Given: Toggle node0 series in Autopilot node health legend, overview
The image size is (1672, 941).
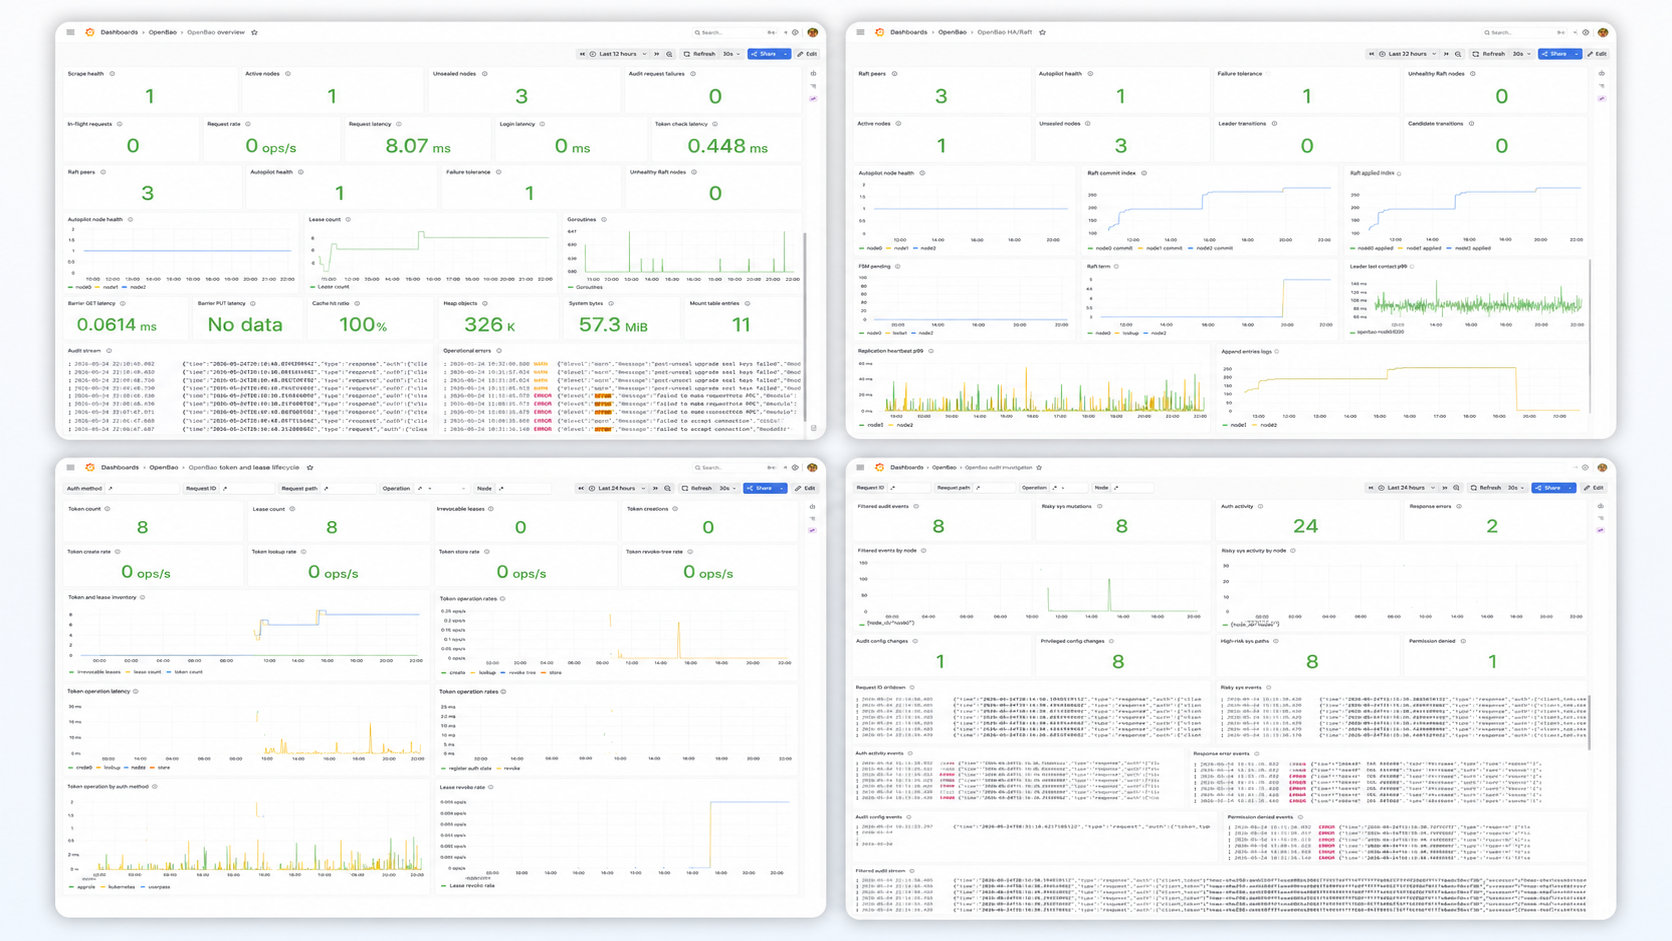Looking at the screenshot, I should [x=80, y=287].
